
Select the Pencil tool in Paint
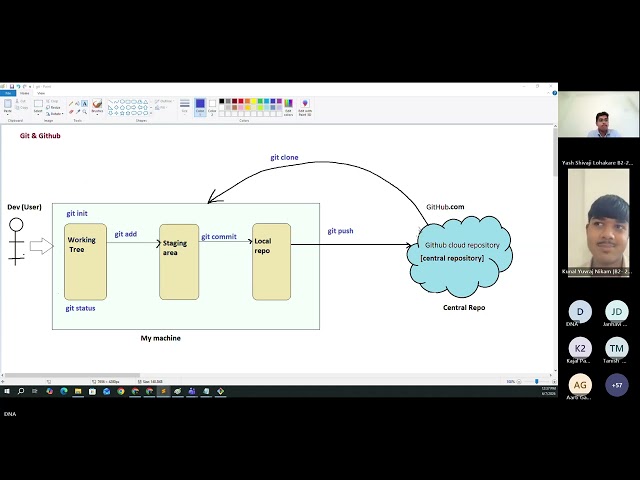(x=71, y=104)
